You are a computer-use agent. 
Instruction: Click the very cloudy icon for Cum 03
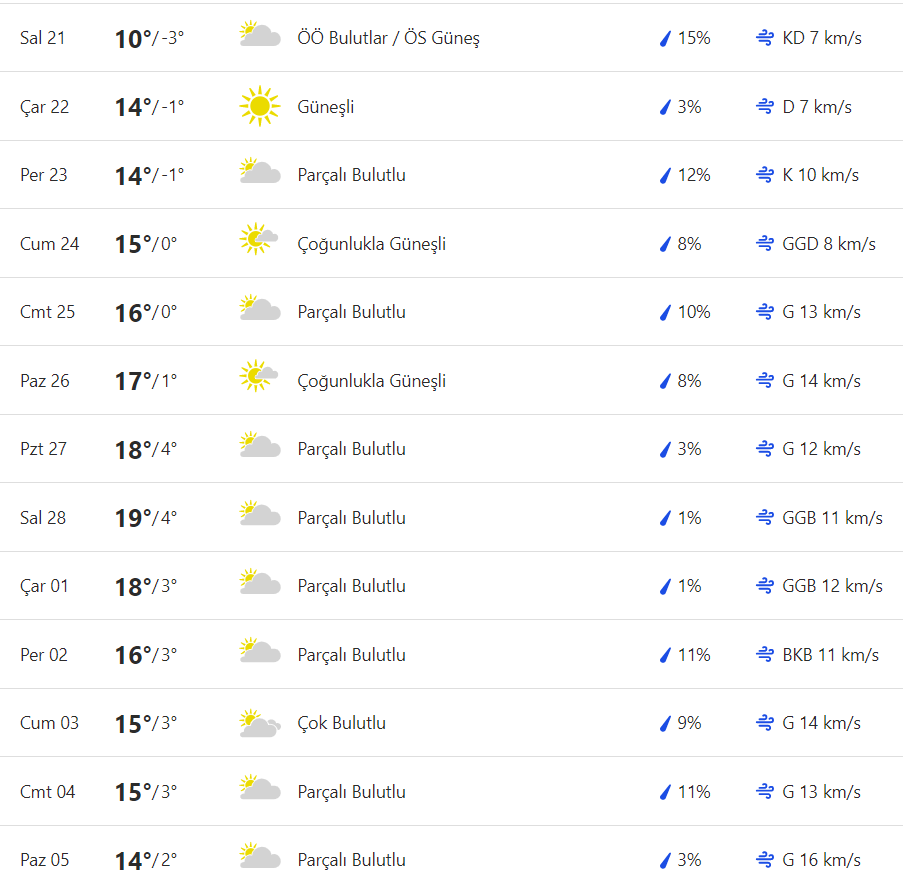[259, 723]
